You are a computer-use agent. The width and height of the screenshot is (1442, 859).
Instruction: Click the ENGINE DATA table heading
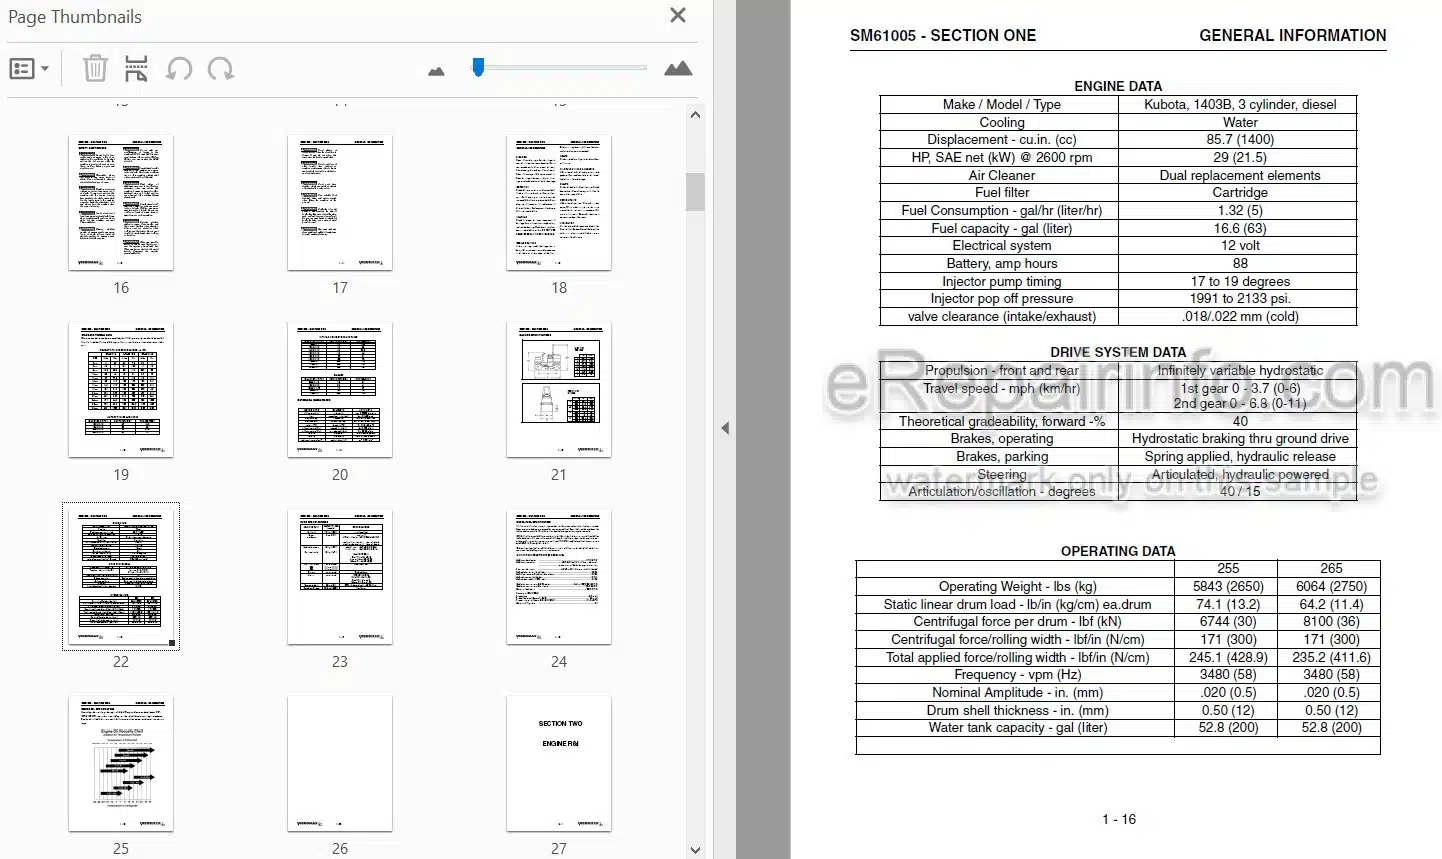(x=1118, y=86)
